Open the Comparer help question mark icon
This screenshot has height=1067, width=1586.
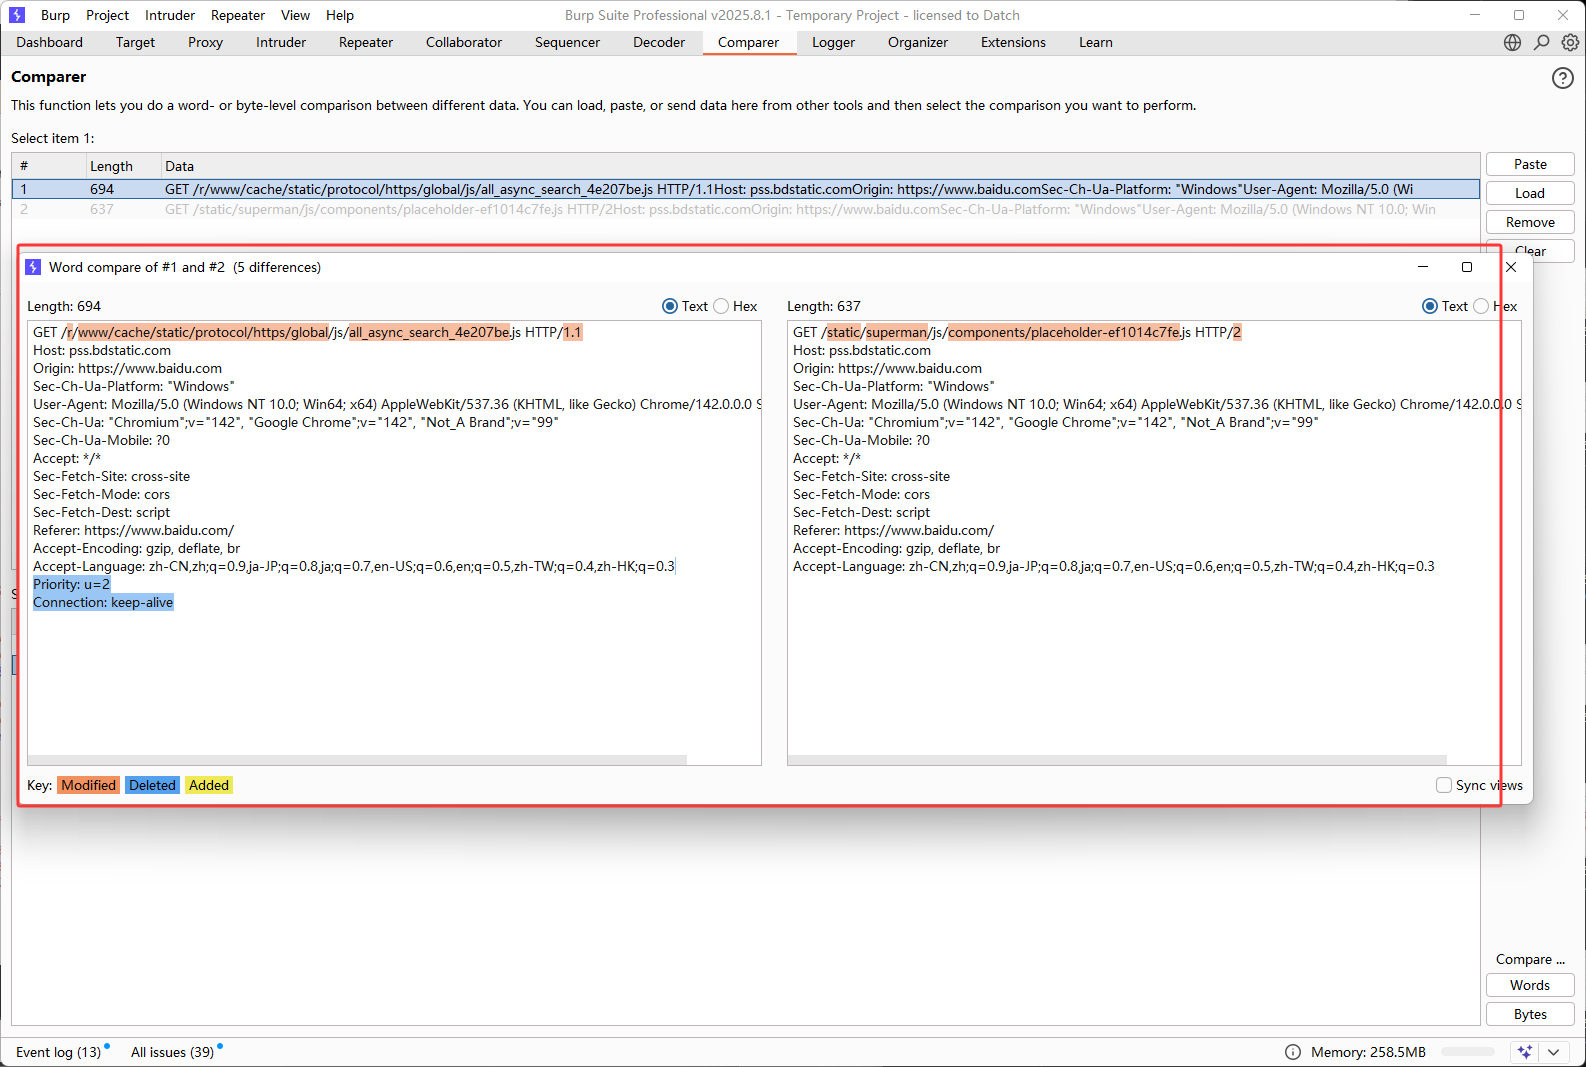point(1562,78)
